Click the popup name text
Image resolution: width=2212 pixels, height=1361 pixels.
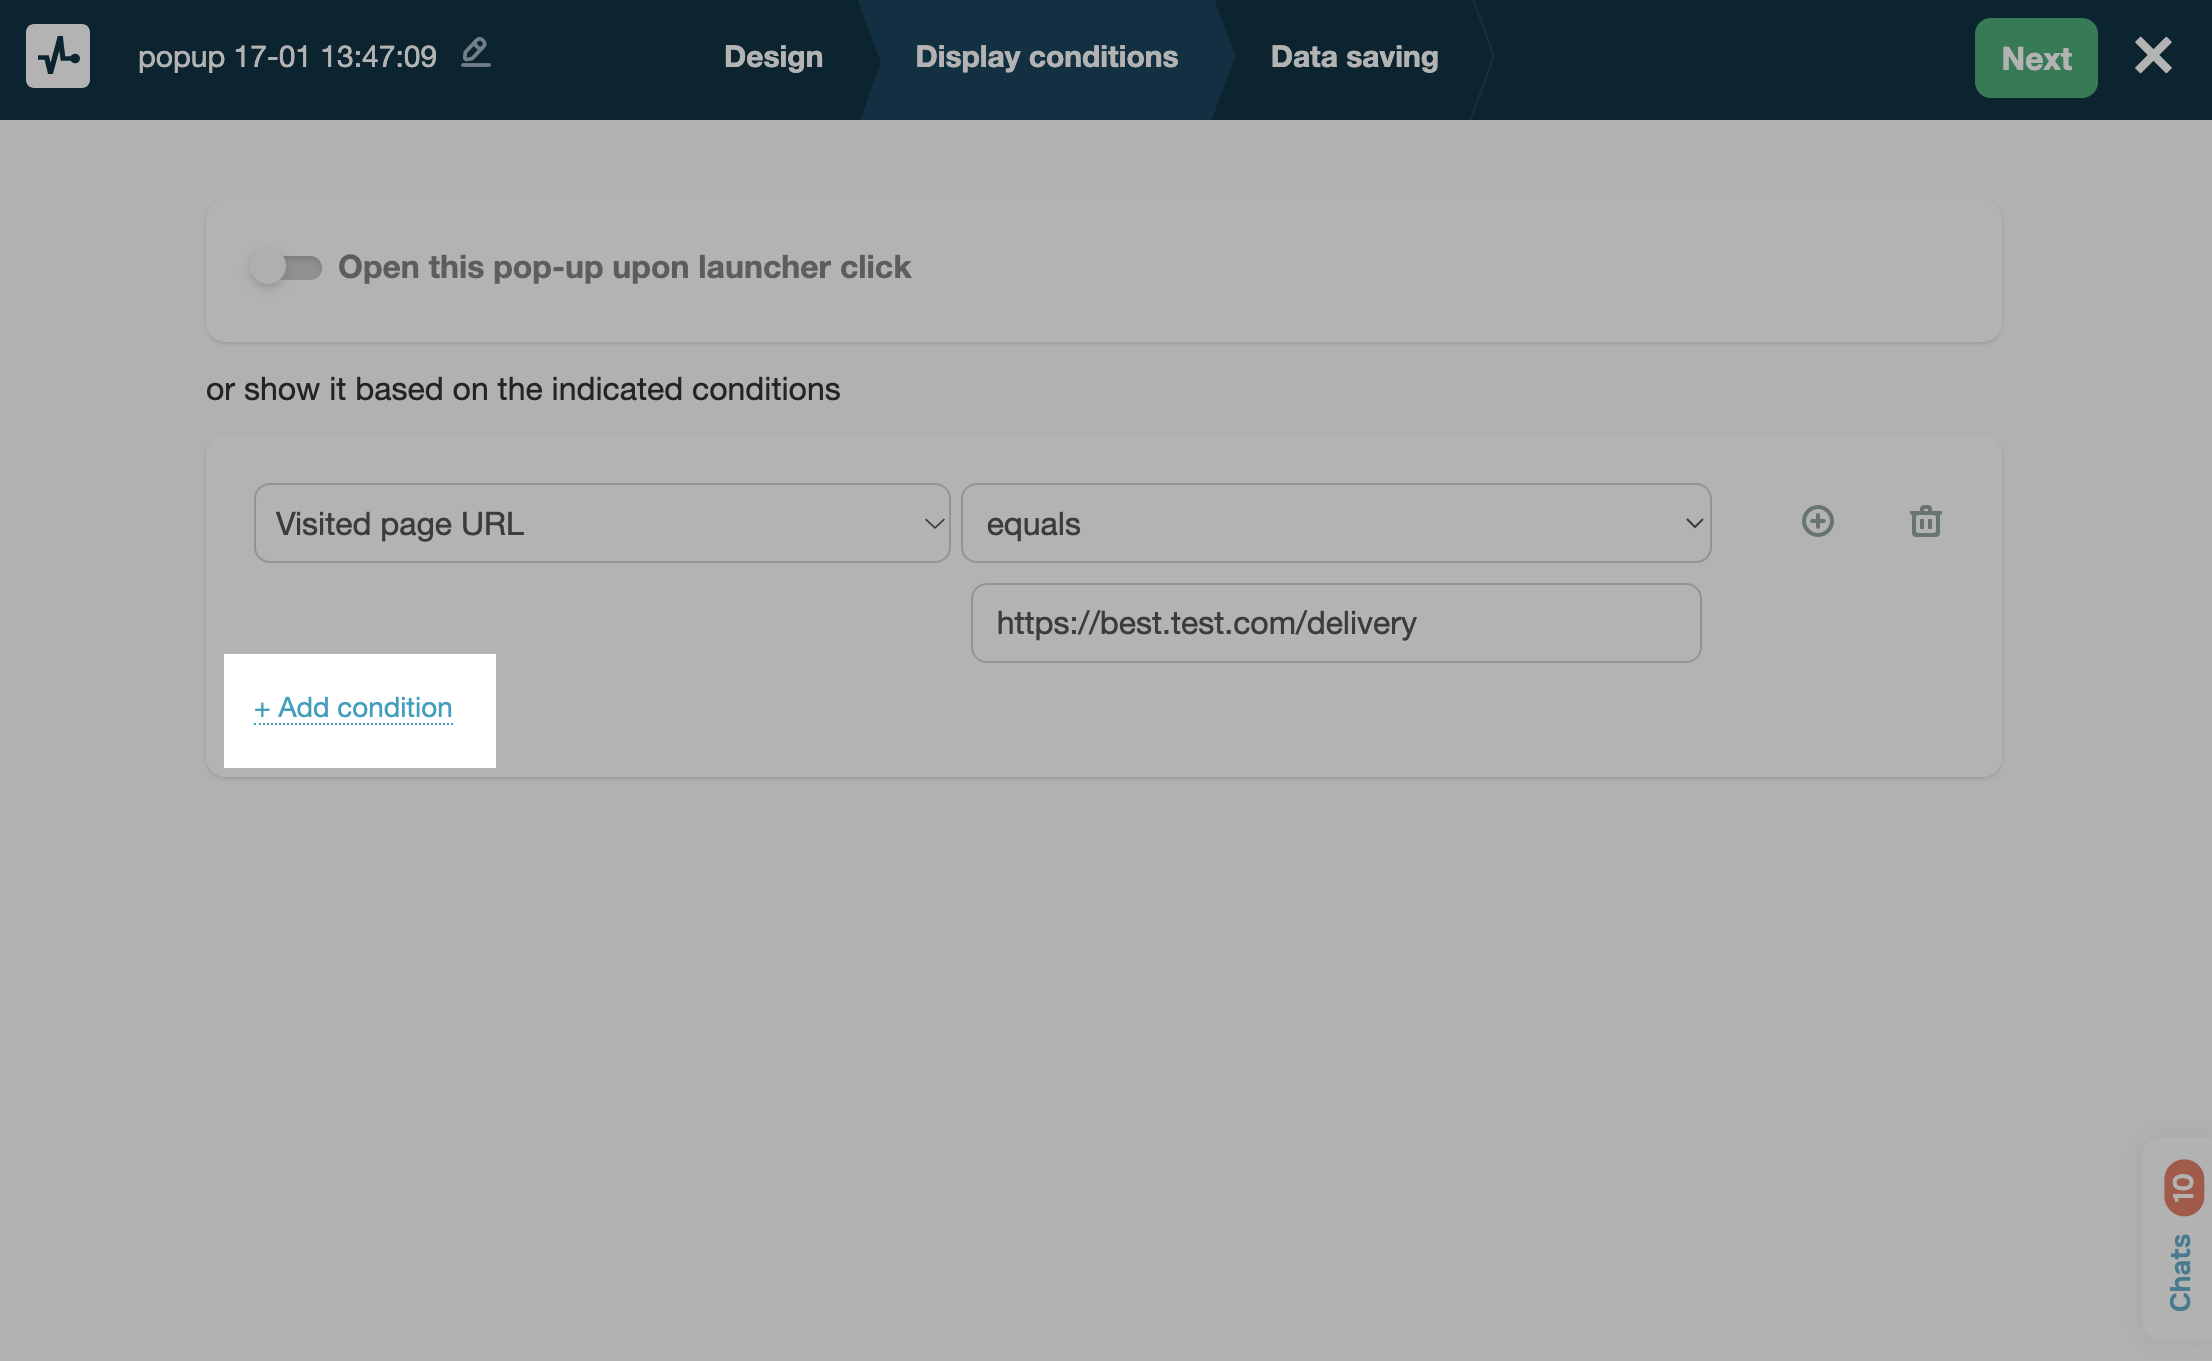point(287,57)
